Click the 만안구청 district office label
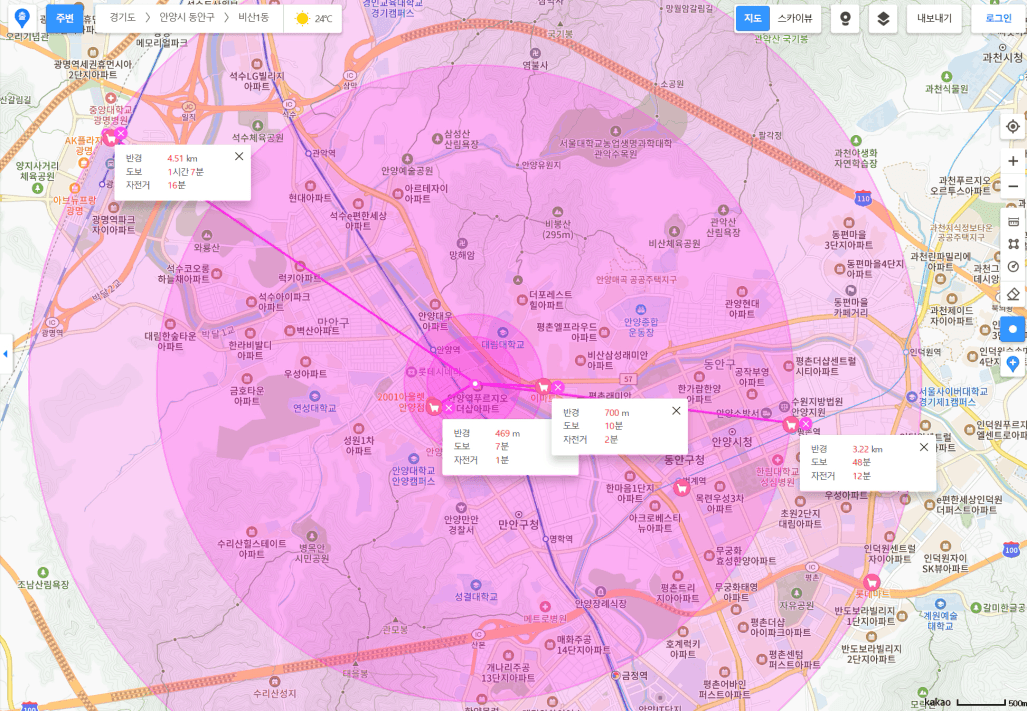The height and width of the screenshot is (711, 1027). point(519,524)
